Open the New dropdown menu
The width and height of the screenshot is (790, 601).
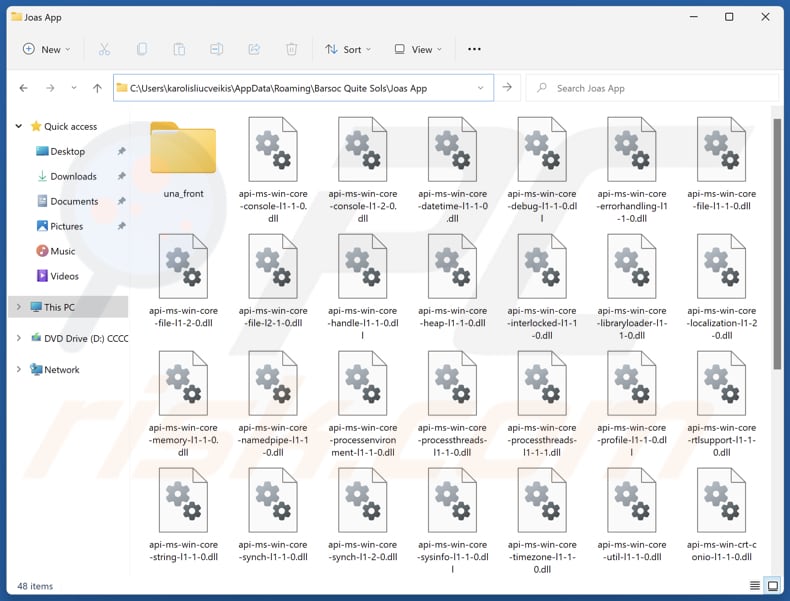[x=46, y=49]
